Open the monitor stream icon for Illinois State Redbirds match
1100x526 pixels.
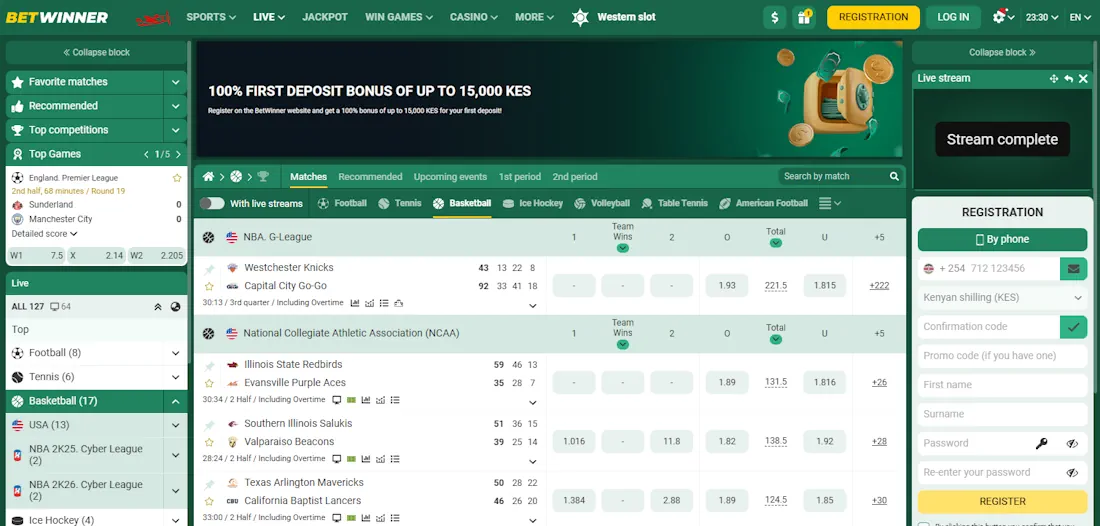(337, 400)
